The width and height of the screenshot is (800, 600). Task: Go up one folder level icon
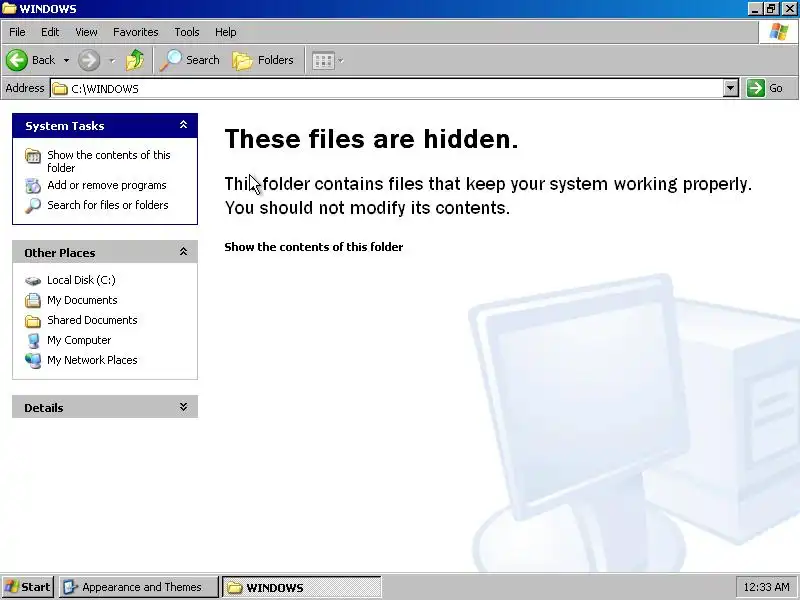pos(135,60)
